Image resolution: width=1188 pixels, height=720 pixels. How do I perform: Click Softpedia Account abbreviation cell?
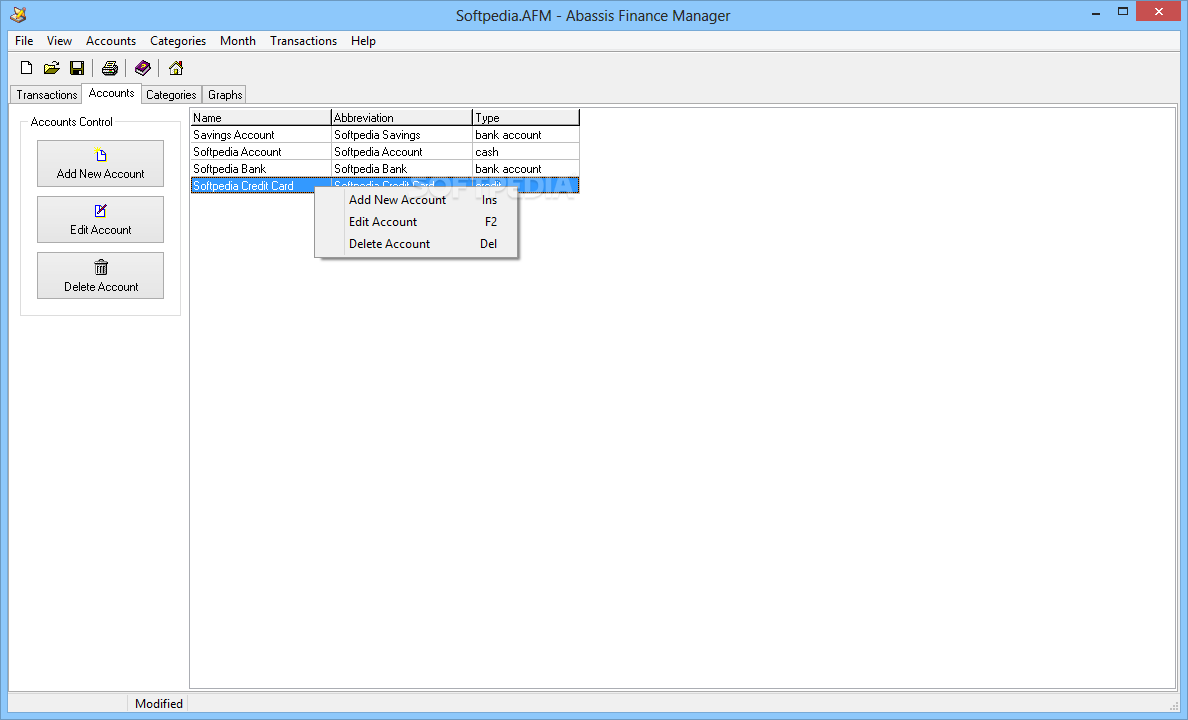click(402, 152)
